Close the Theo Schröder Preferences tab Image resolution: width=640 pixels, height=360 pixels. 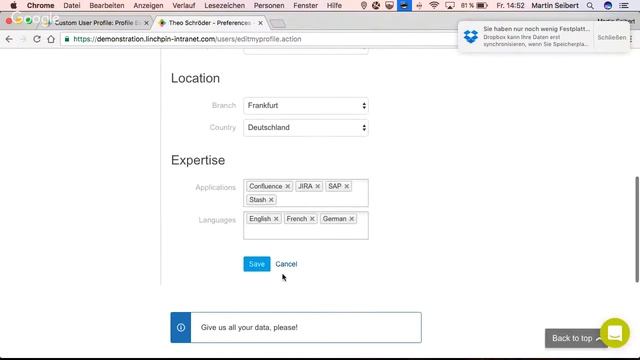(x=260, y=23)
